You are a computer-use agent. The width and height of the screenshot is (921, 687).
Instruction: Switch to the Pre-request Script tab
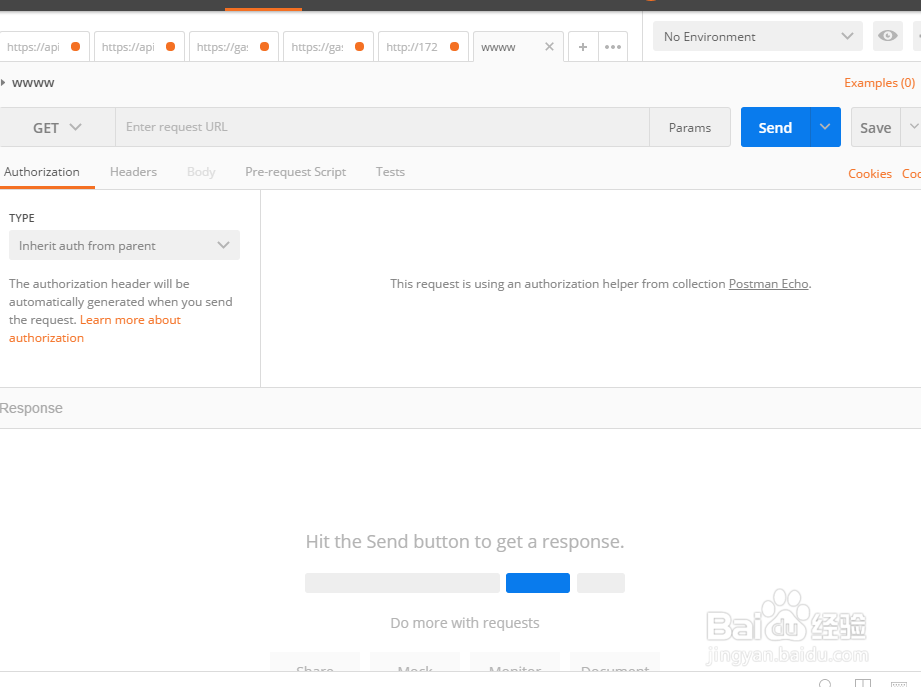coord(295,172)
